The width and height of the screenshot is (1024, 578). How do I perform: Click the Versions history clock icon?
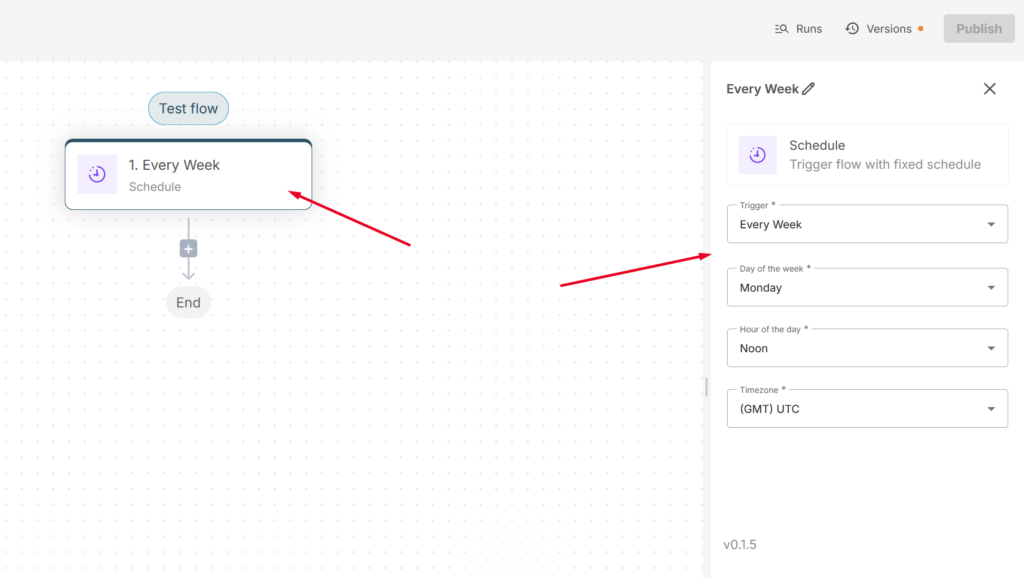click(x=852, y=29)
